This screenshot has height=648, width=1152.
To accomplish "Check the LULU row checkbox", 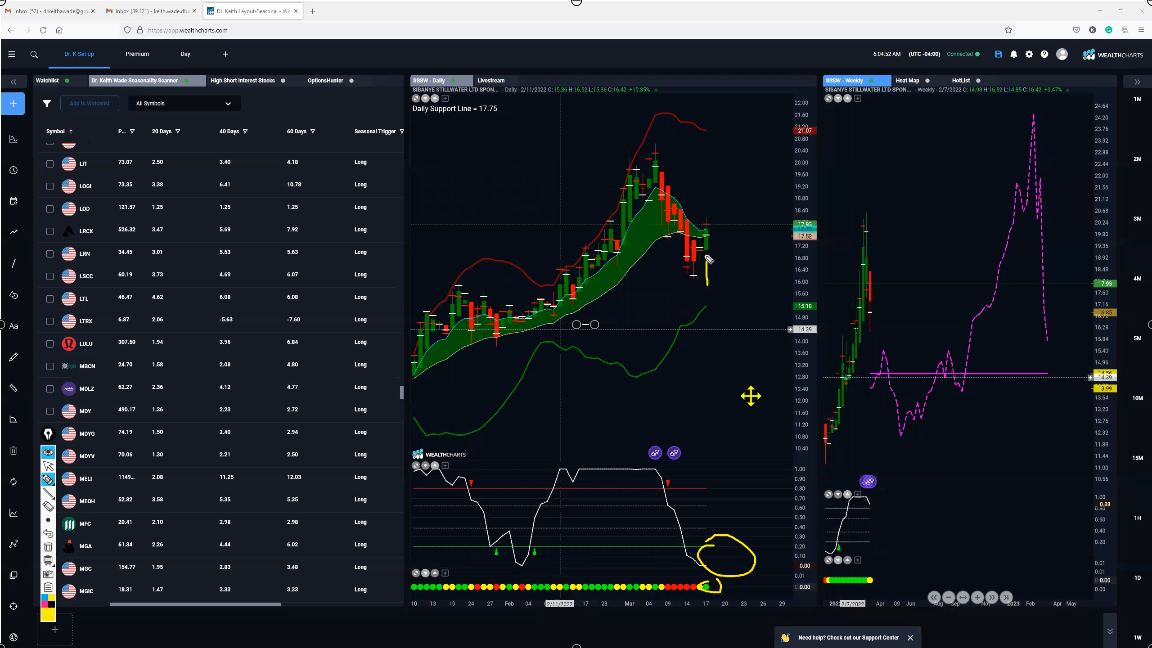I will pyautogui.click(x=50, y=344).
